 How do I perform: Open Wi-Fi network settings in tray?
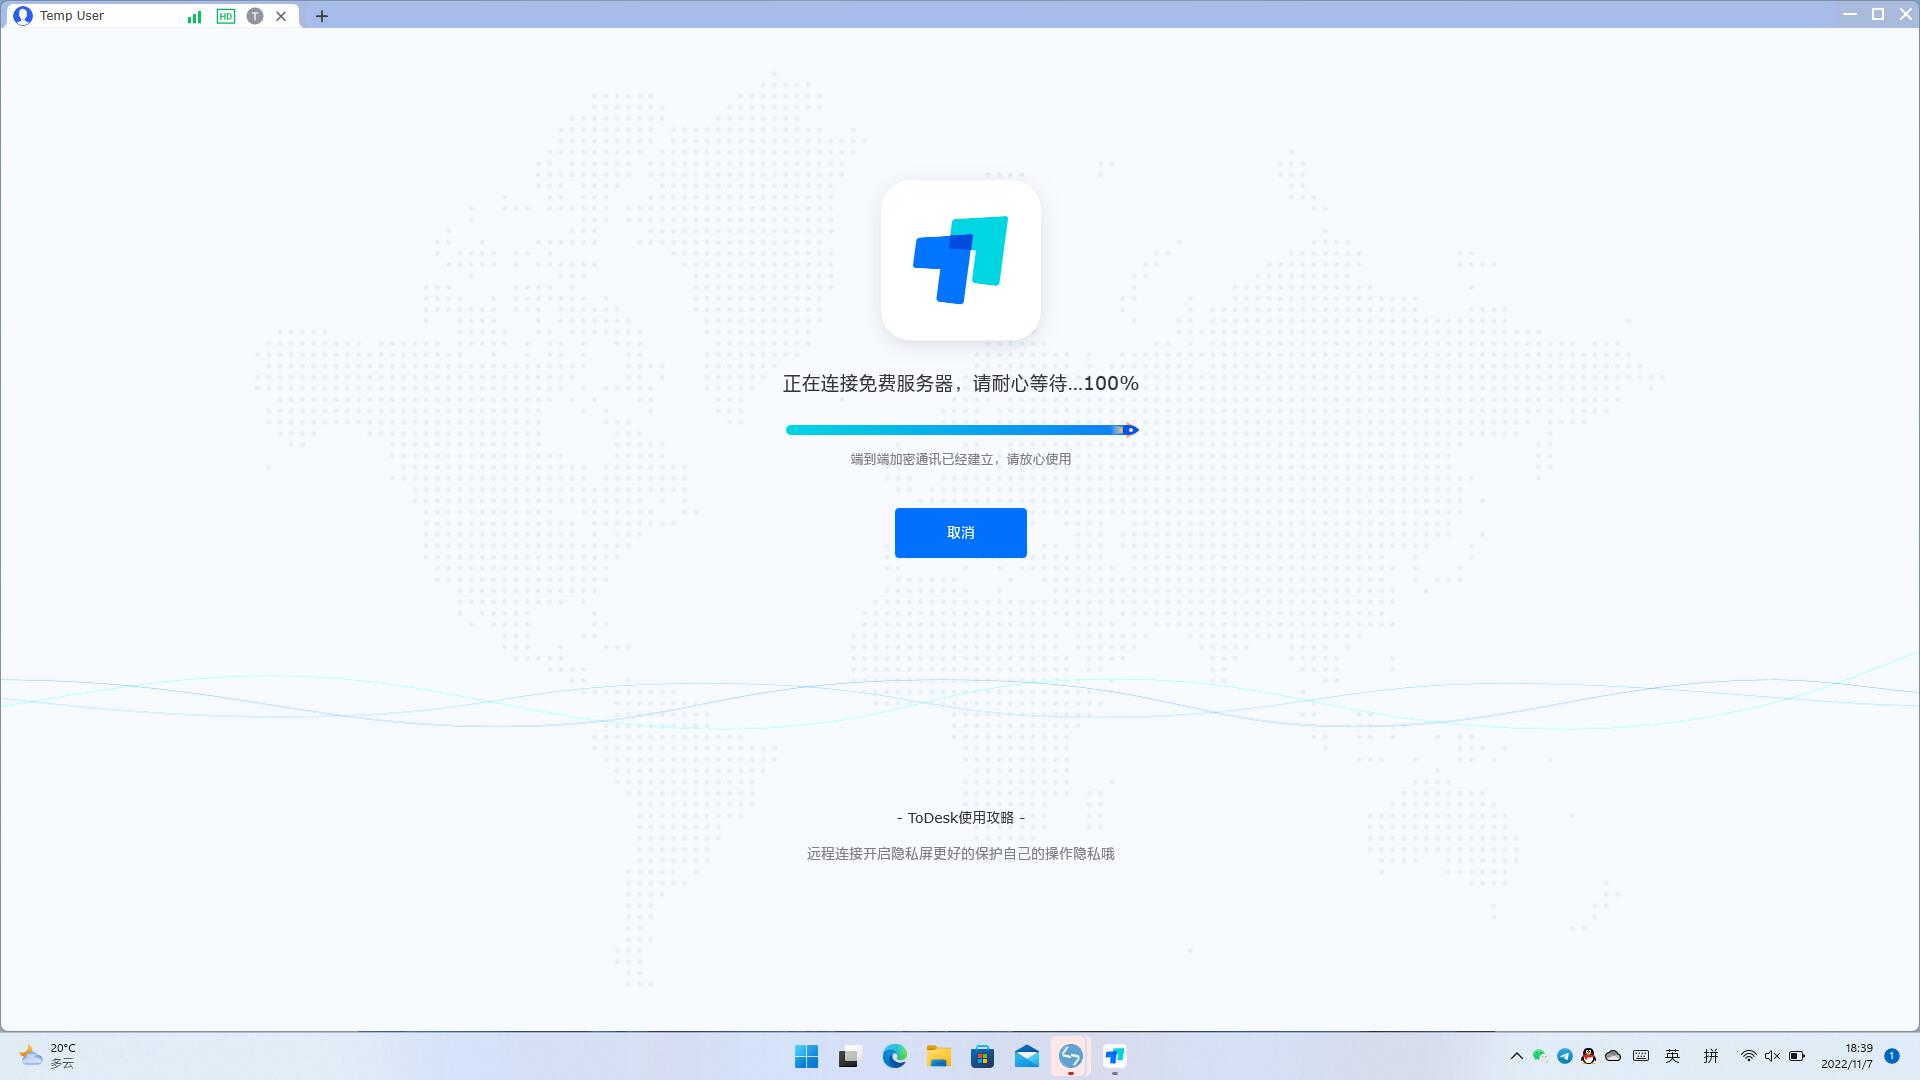1748,1056
